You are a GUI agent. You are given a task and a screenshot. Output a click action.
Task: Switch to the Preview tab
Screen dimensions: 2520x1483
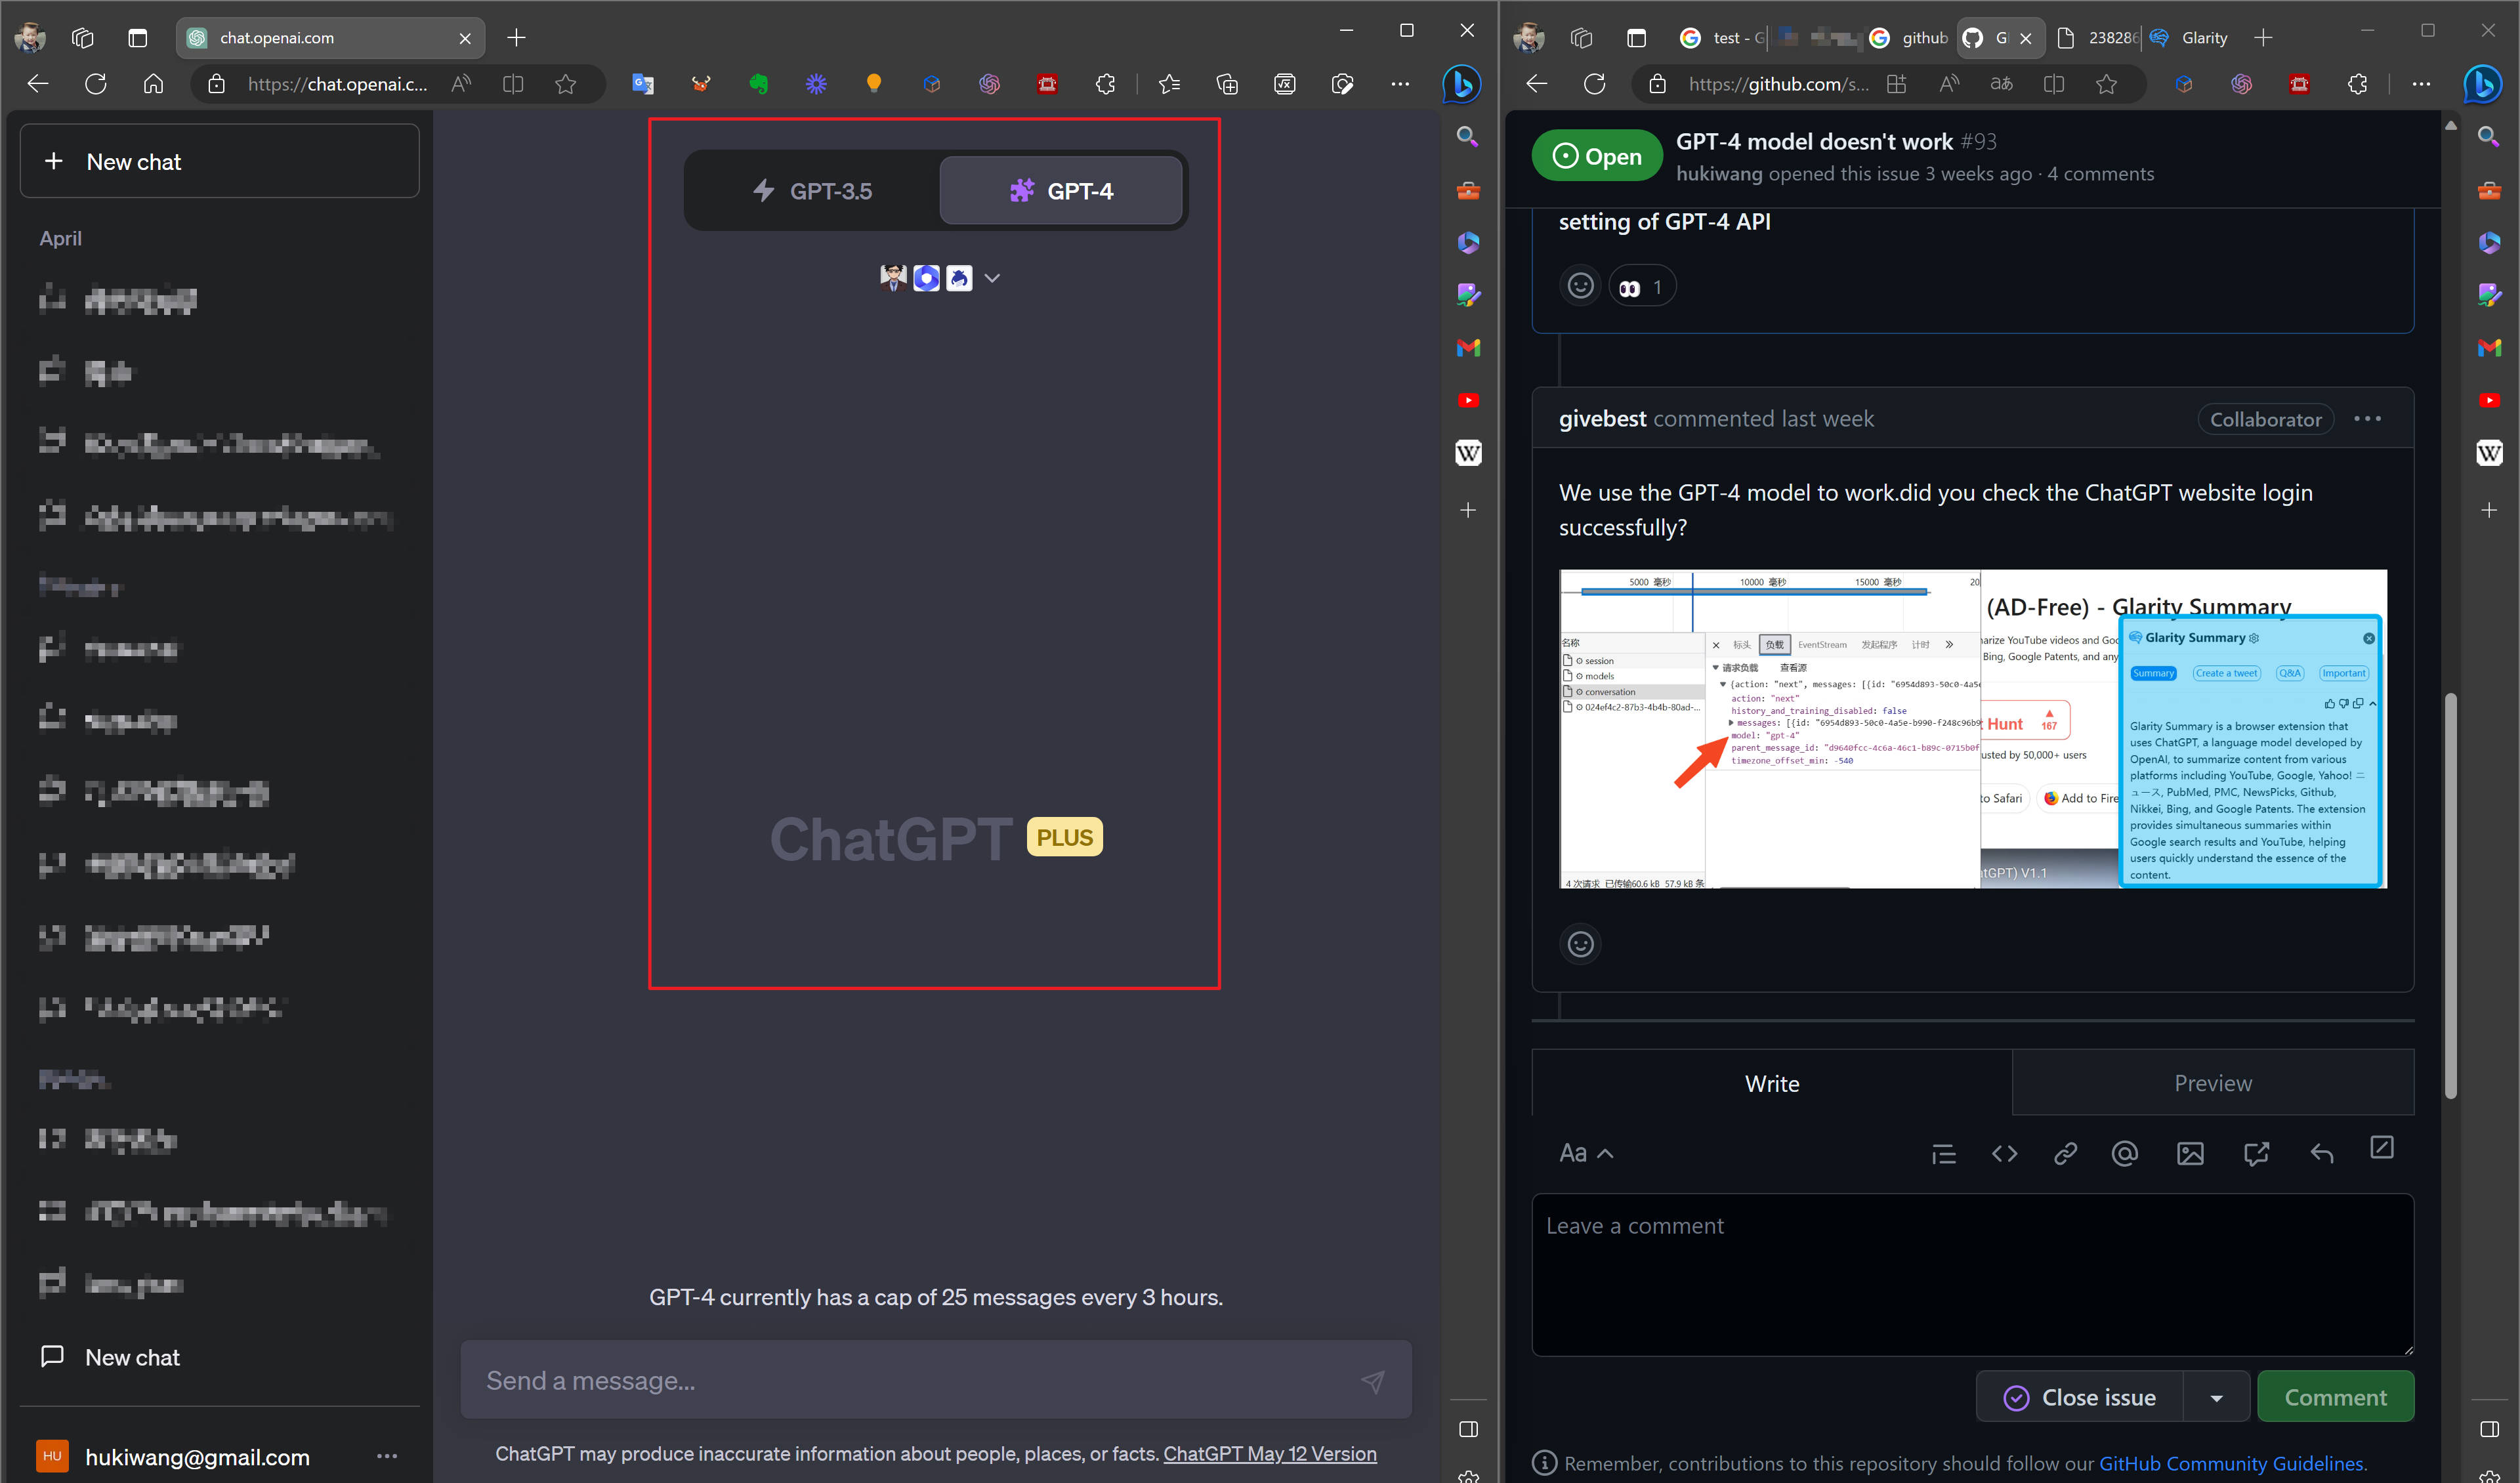pyautogui.click(x=2213, y=1083)
